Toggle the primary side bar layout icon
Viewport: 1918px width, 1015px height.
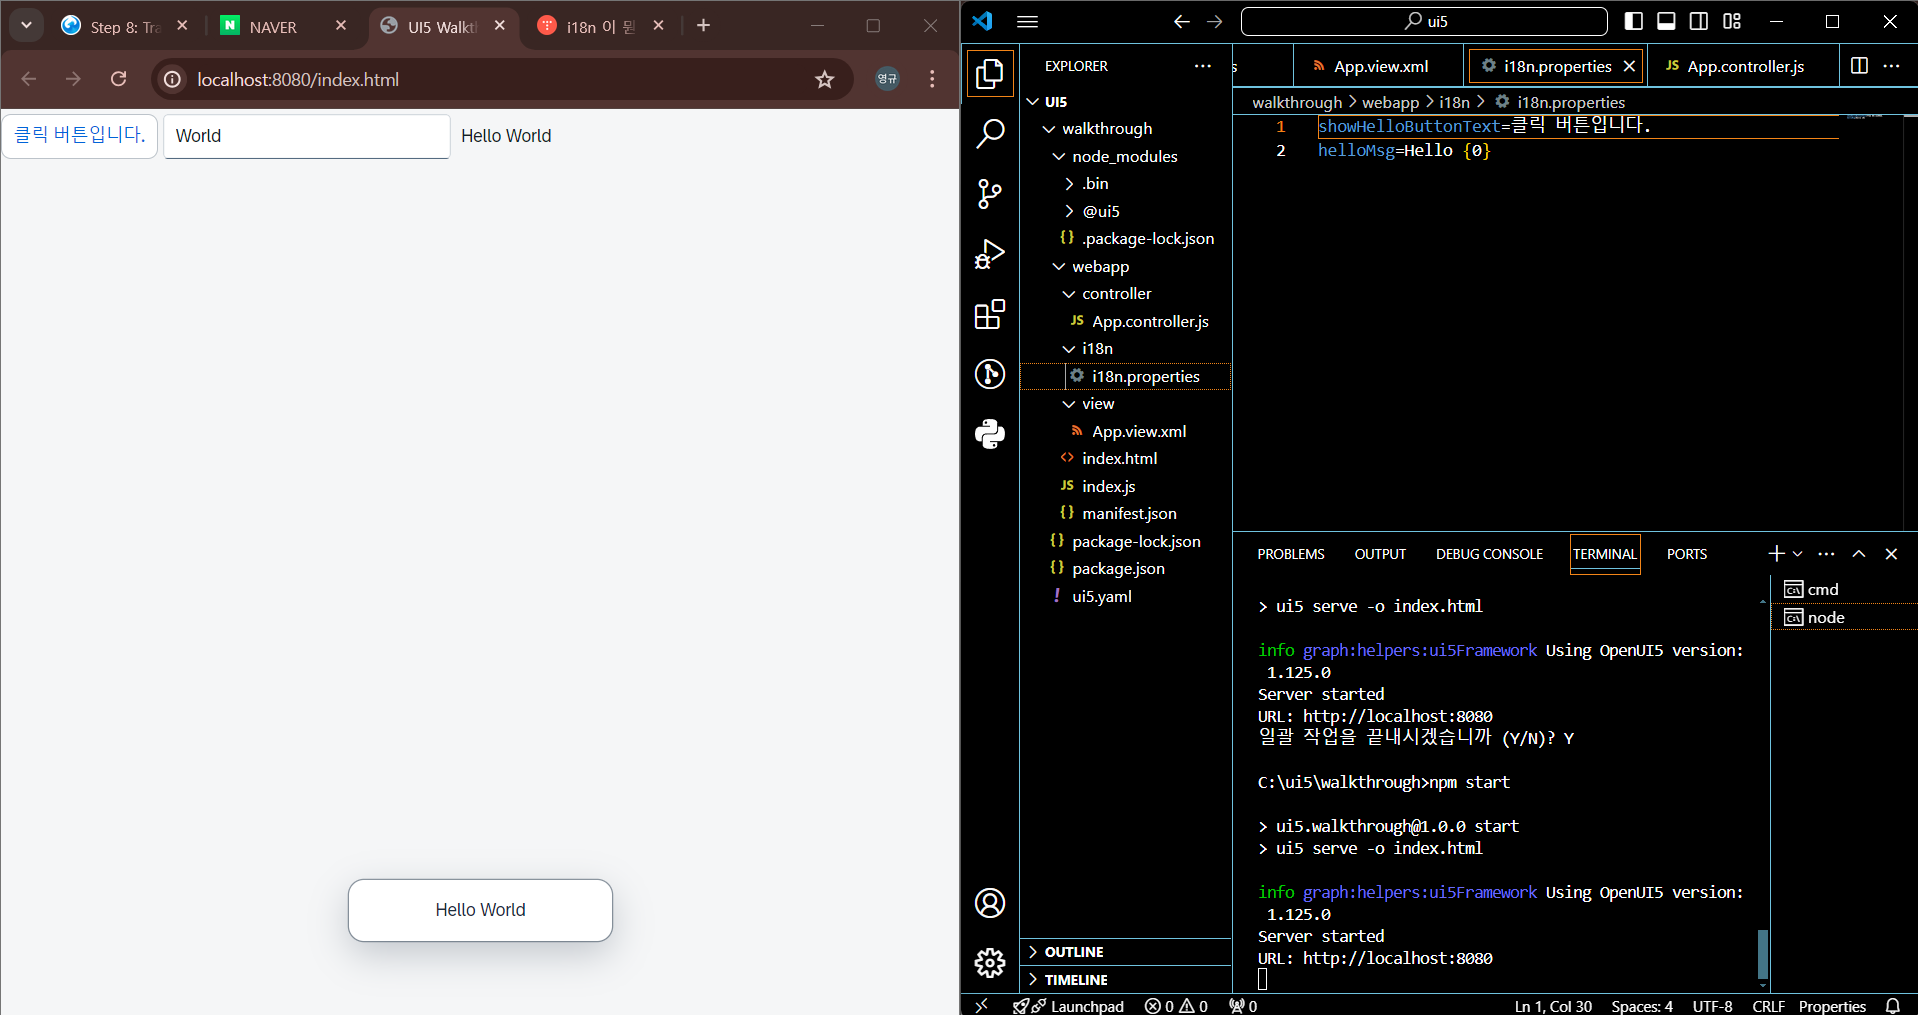1634,21
